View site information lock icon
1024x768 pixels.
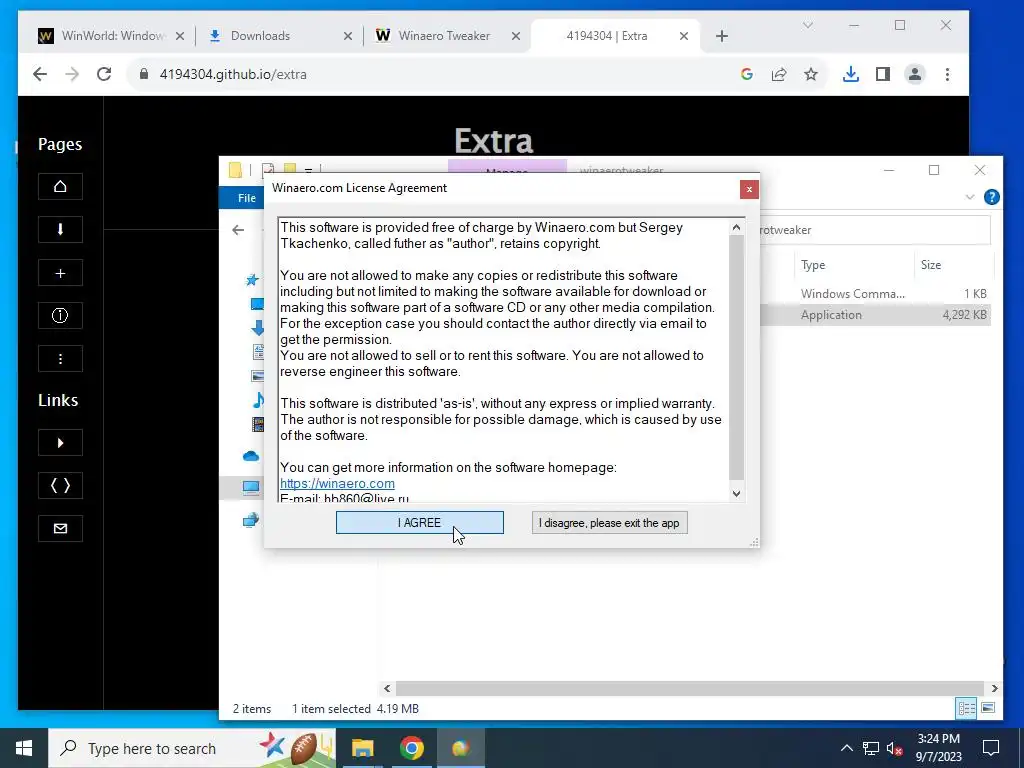(144, 74)
